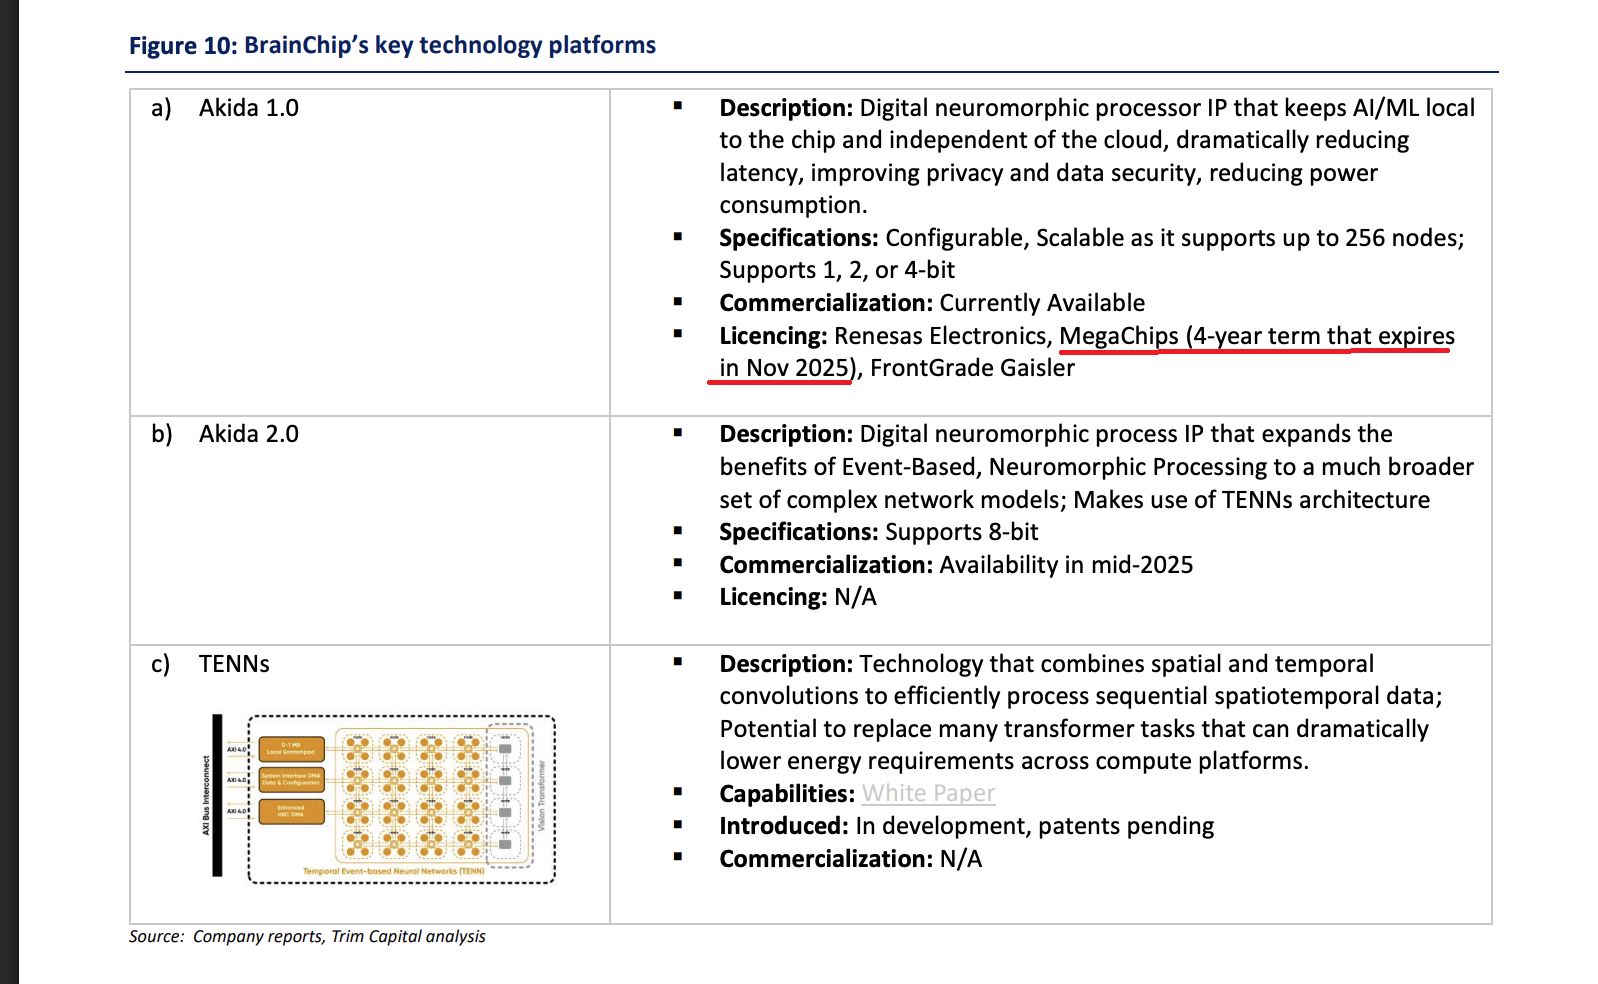This screenshot has width=1598, height=984.
Task: Click the TENNs Introduced bullet label
Action: pyautogui.click(x=783, y=826)
